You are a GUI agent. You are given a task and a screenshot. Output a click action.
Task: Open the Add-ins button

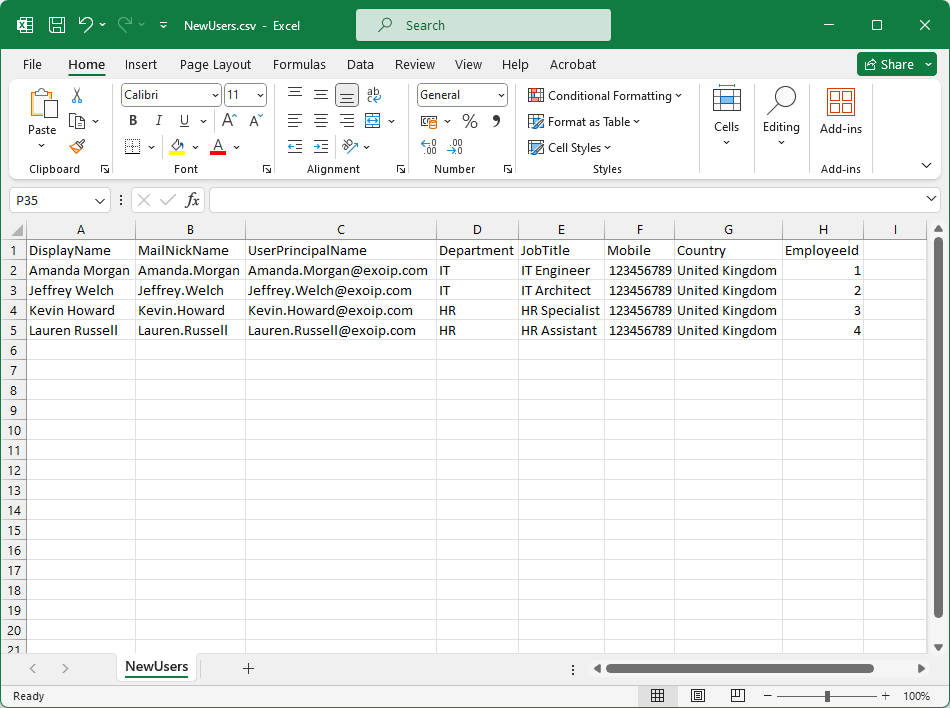(840, 110)
